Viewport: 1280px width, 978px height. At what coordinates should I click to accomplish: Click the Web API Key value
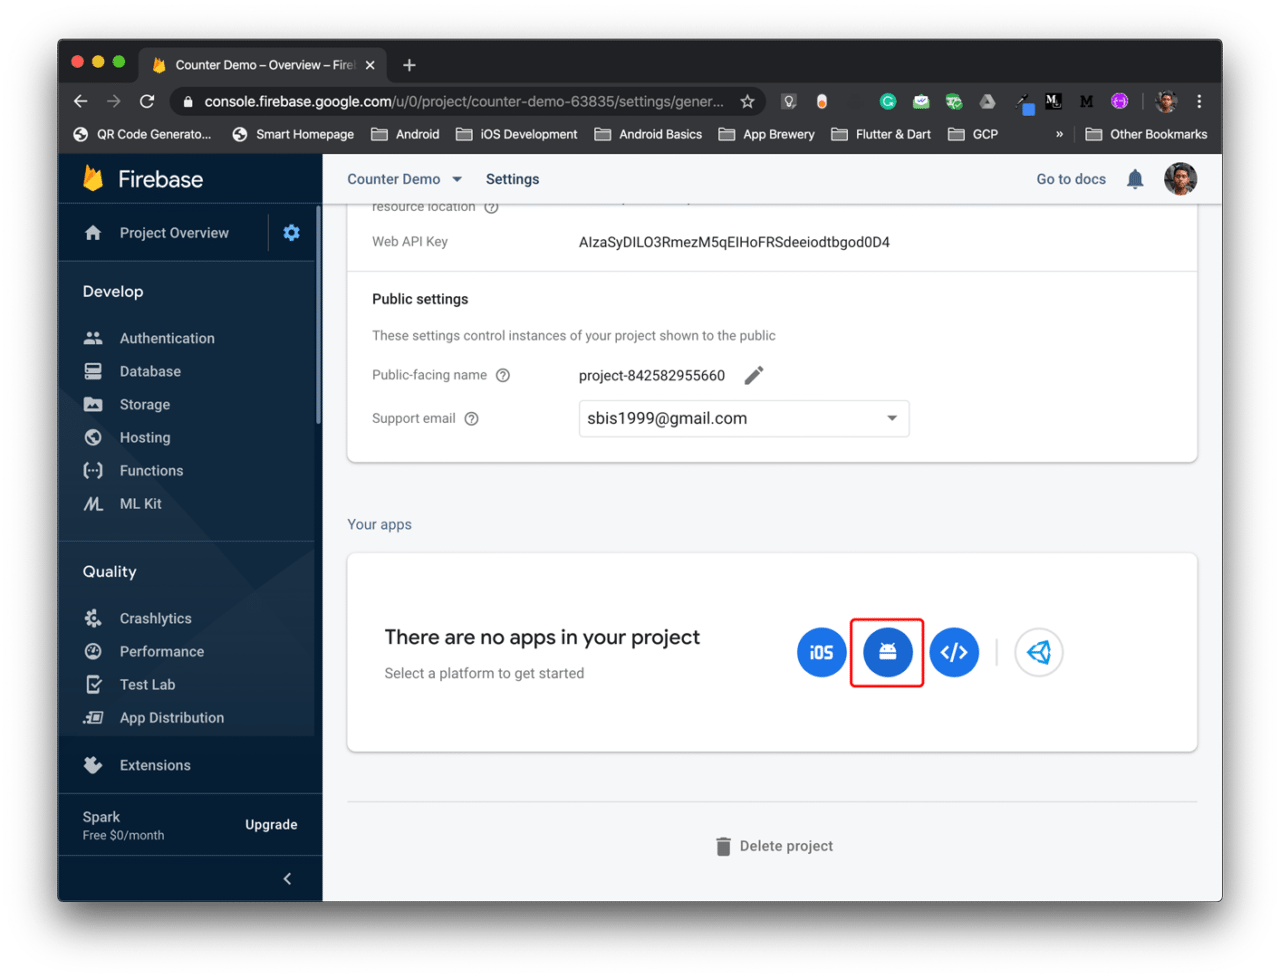point(734,242)
